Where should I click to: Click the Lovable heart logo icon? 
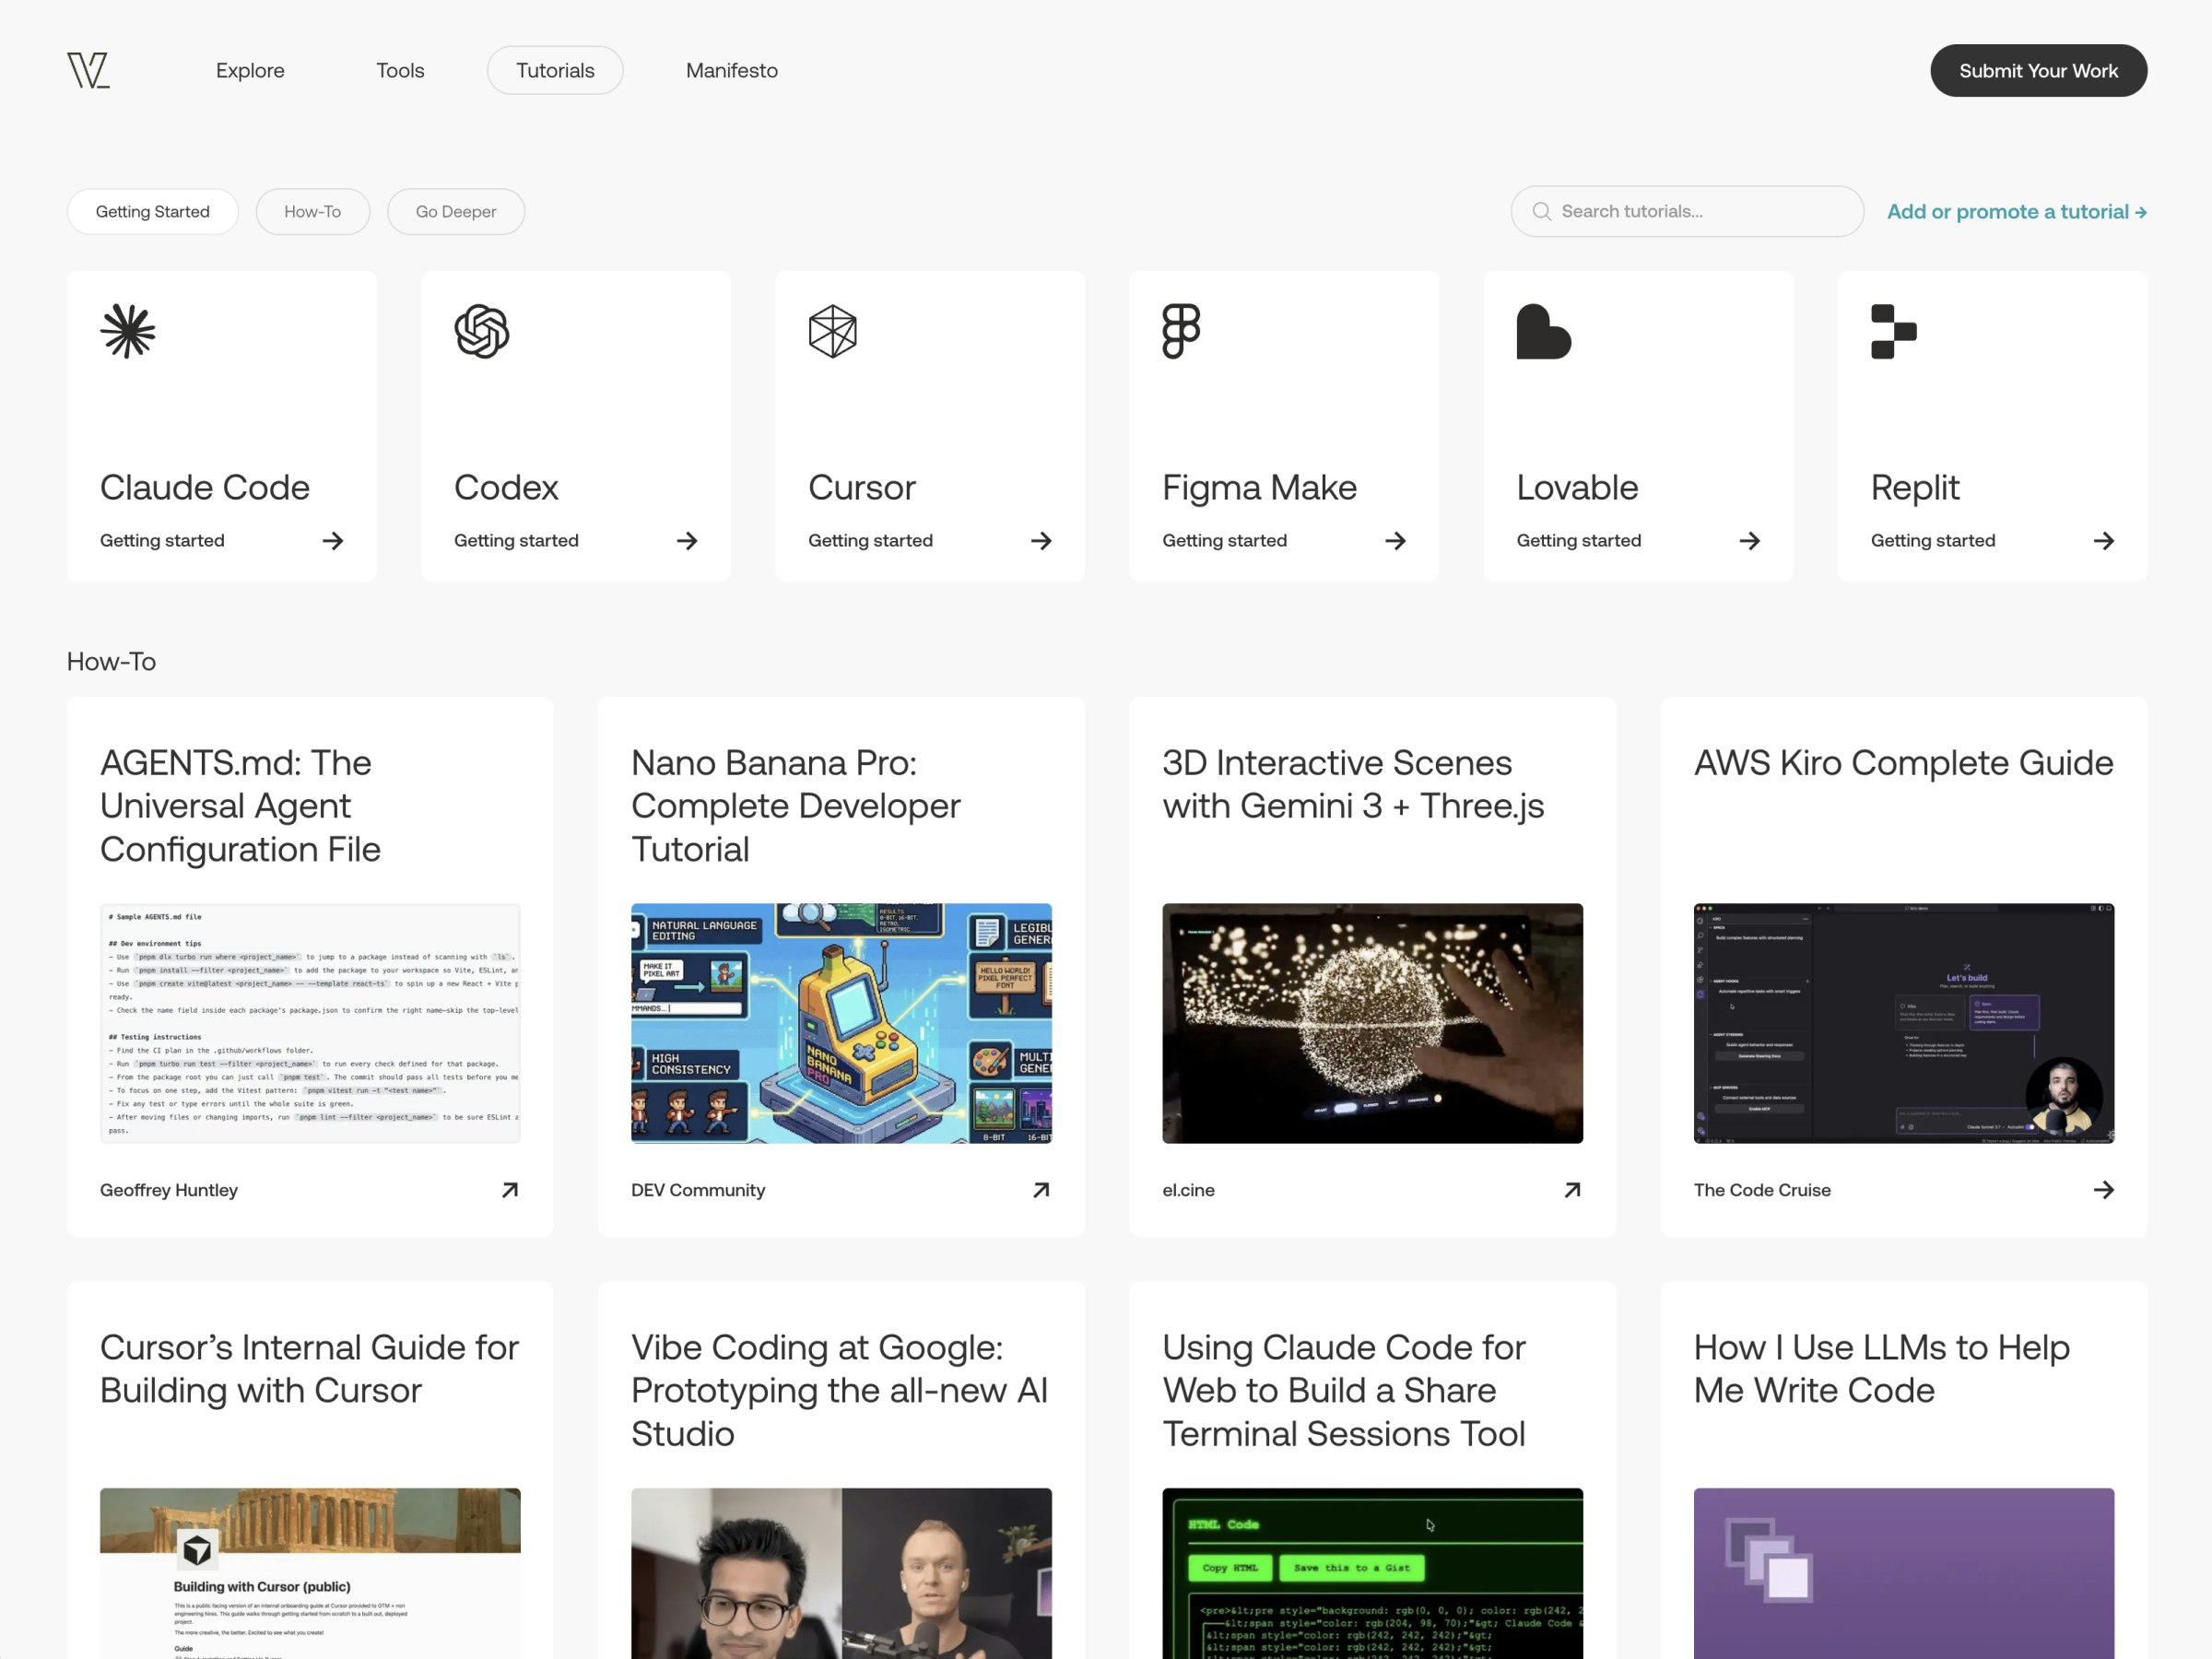pyautogui.click(x=1543, y=332)
